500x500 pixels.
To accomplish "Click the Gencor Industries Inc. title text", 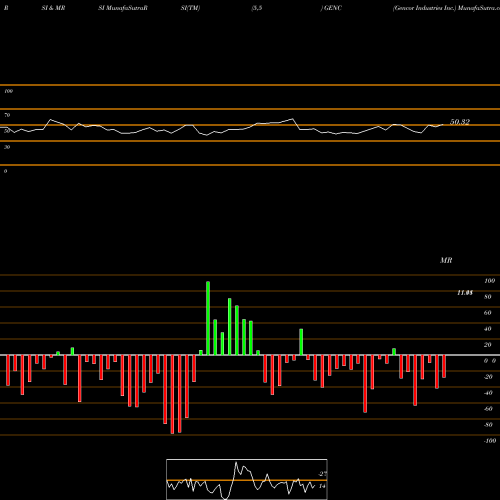I will tap(424, 8).
